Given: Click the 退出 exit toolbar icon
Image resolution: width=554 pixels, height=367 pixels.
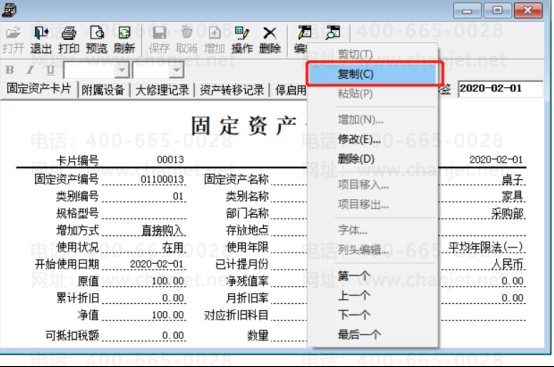Looking at the screenshot, I should pos(41,40).
